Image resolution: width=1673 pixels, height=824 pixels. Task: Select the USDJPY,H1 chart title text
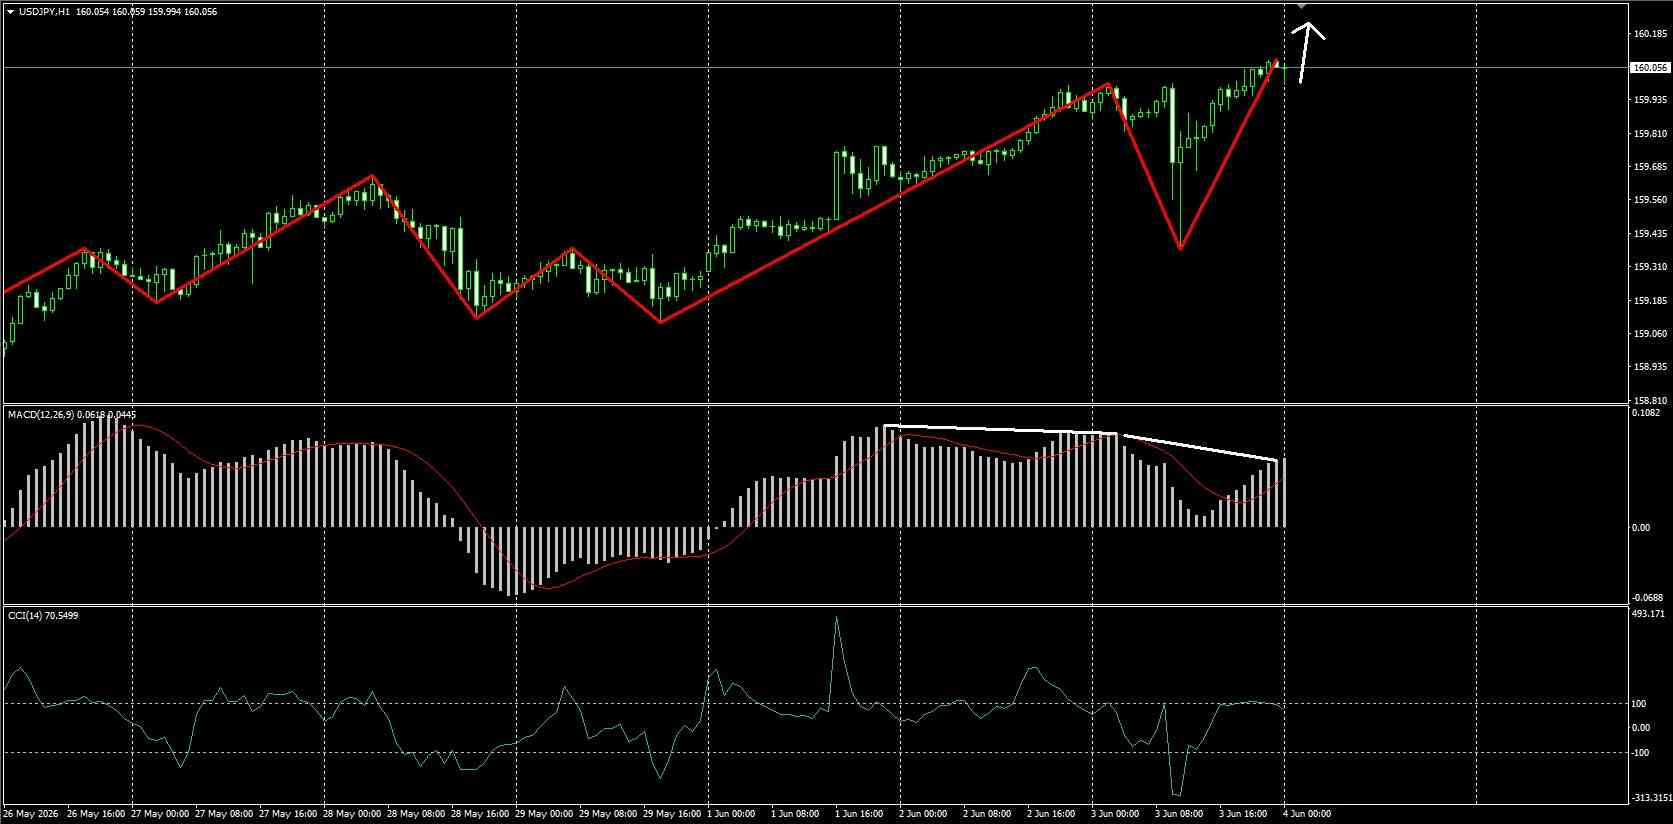[44, 12]
